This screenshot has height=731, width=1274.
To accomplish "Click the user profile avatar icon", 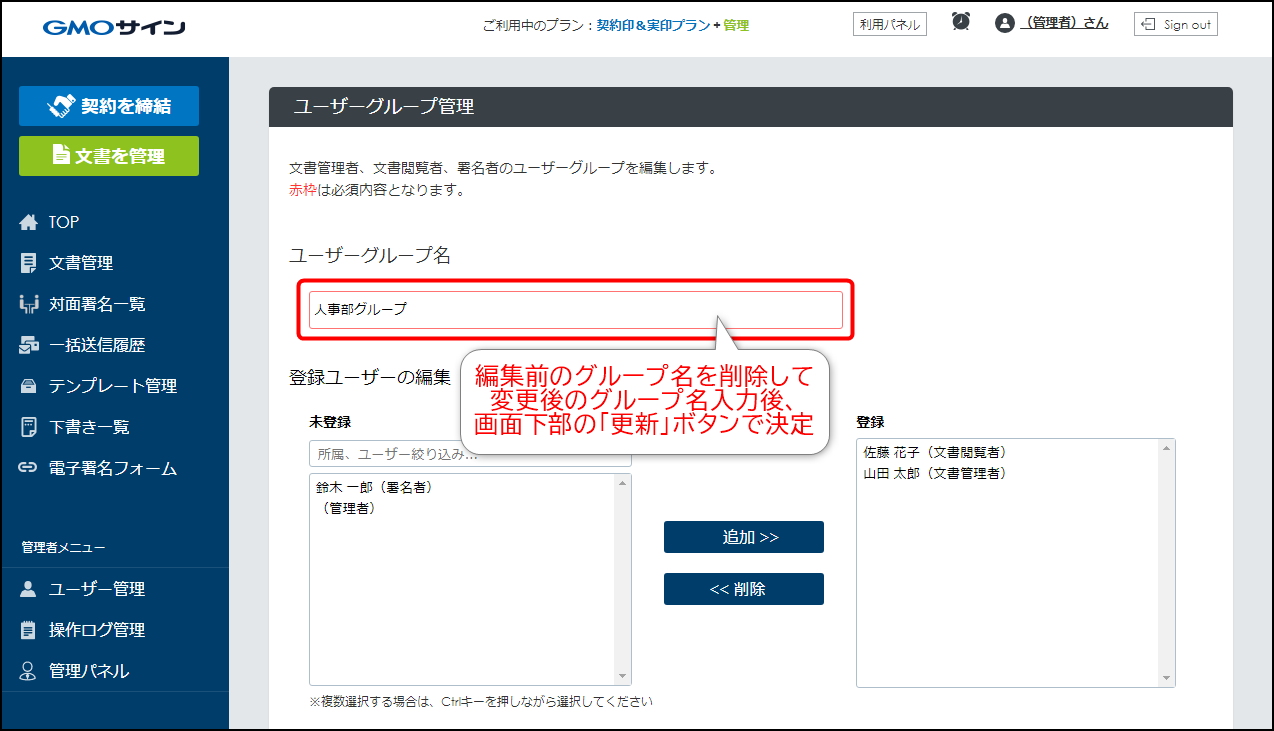I will pos(1004,23).
